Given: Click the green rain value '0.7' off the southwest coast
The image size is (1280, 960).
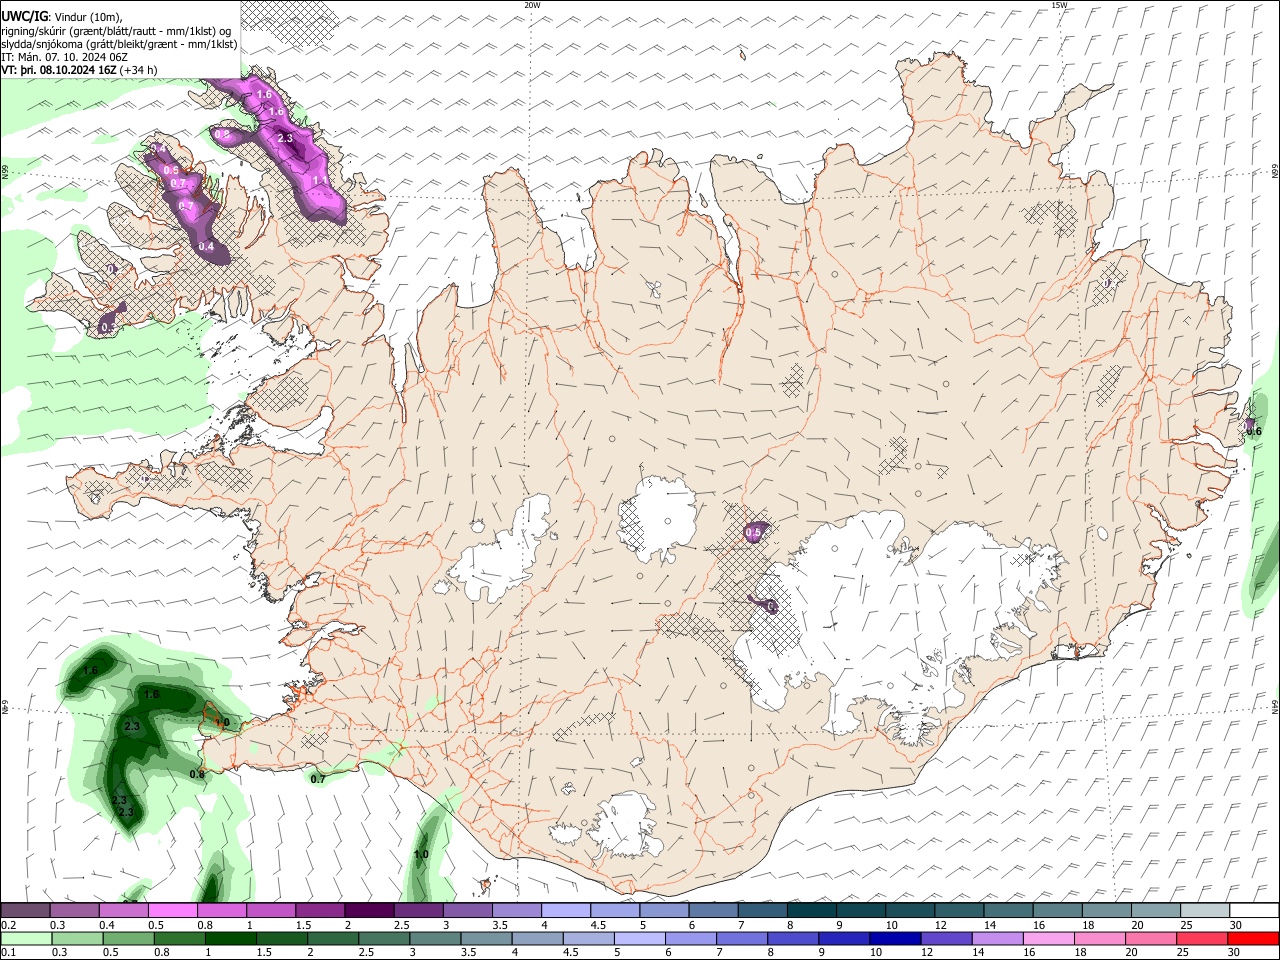Looking at the screenshot, I should (x=318, y=779).
